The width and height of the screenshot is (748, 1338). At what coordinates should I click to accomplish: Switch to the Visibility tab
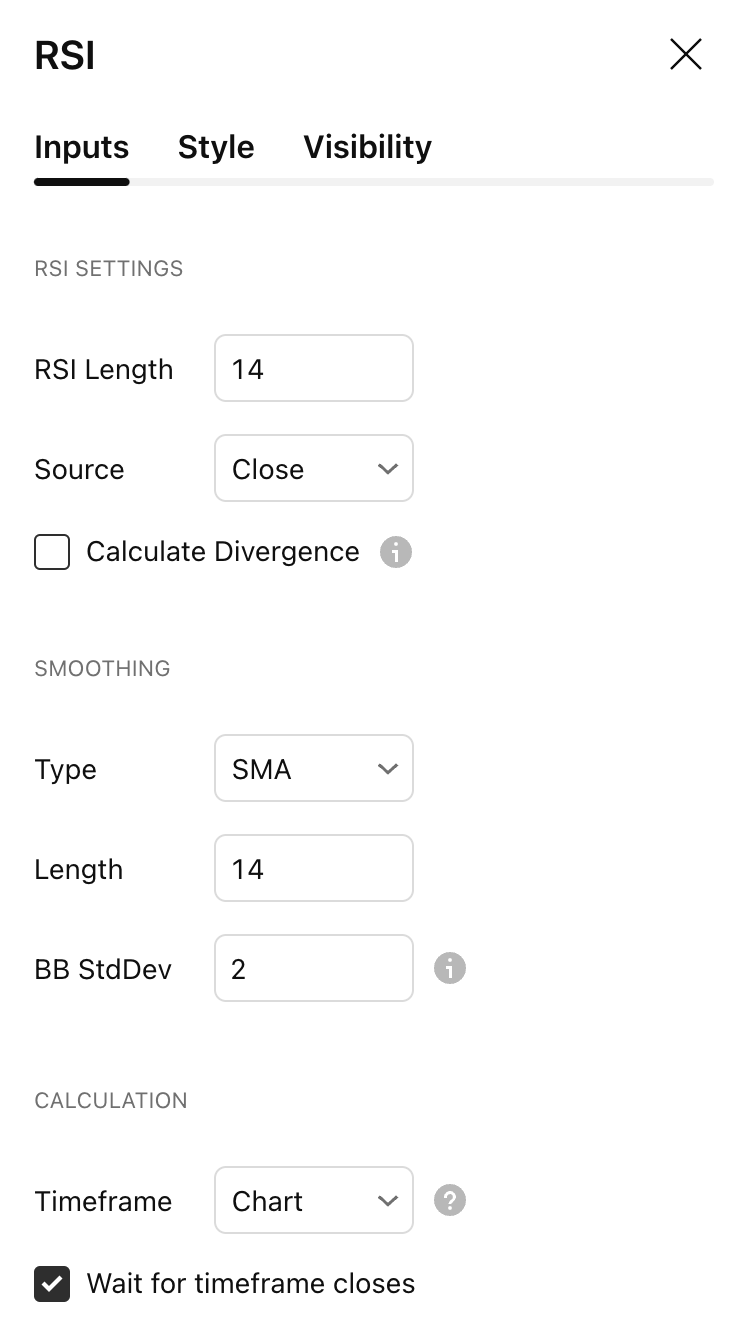pos(367,147)
